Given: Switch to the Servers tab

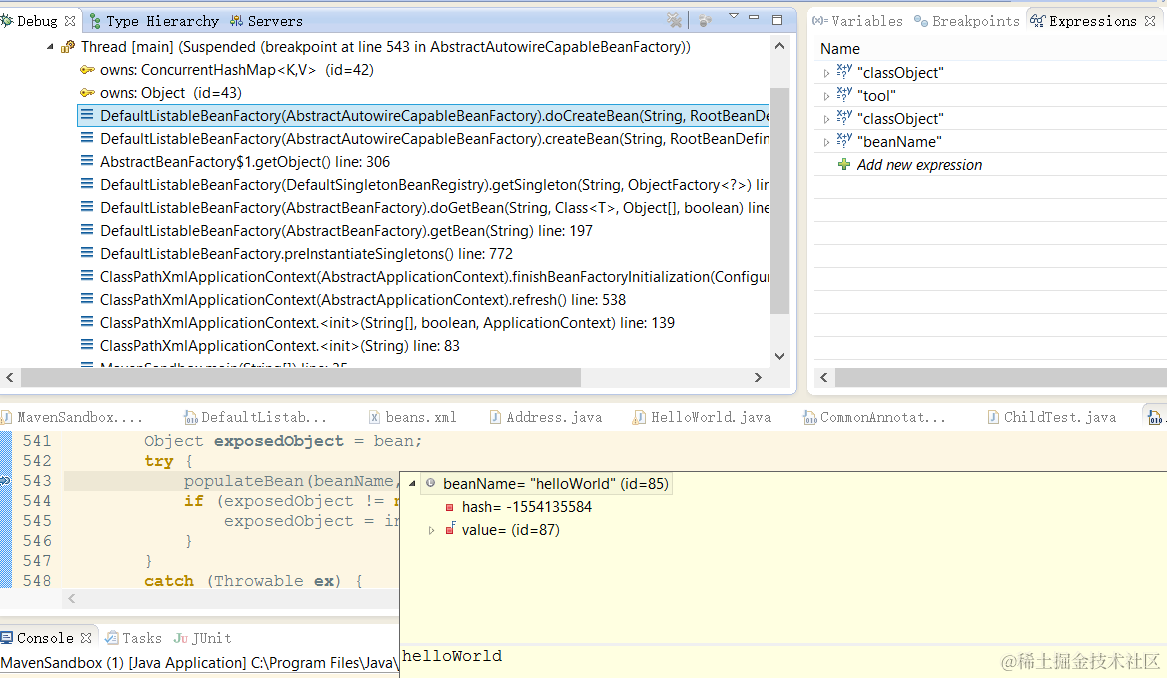Looking at the screenshot, I should click(x=266, y=21).
